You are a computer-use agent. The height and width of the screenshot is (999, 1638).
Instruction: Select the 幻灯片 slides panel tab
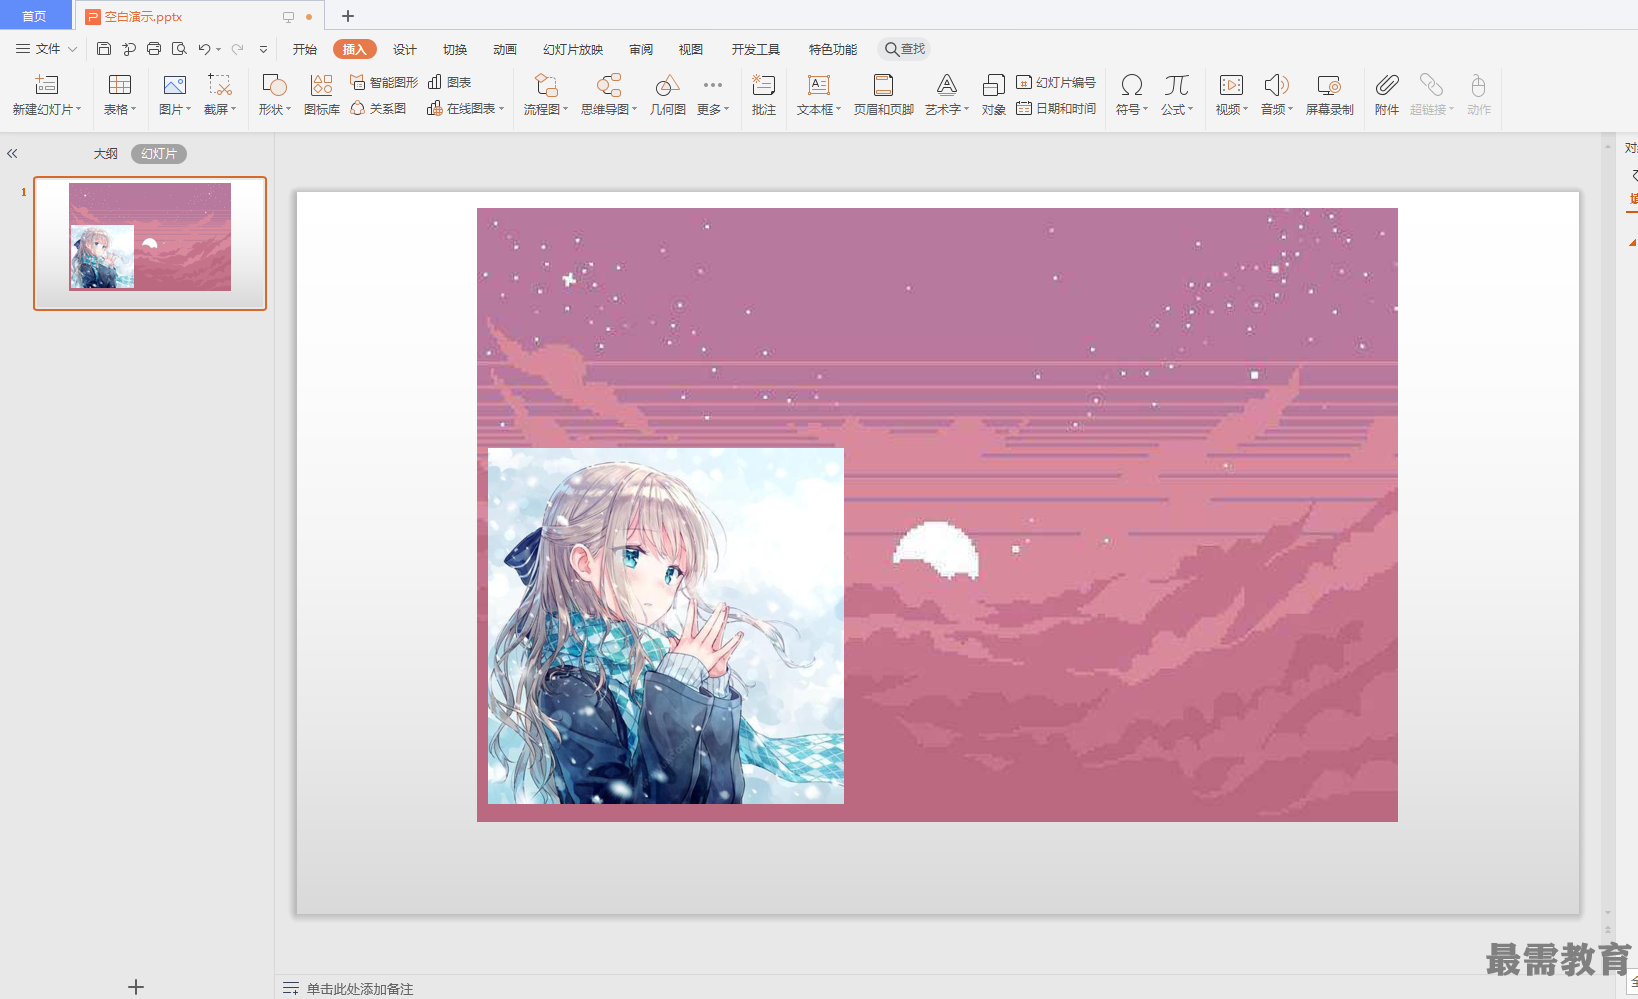159,153
